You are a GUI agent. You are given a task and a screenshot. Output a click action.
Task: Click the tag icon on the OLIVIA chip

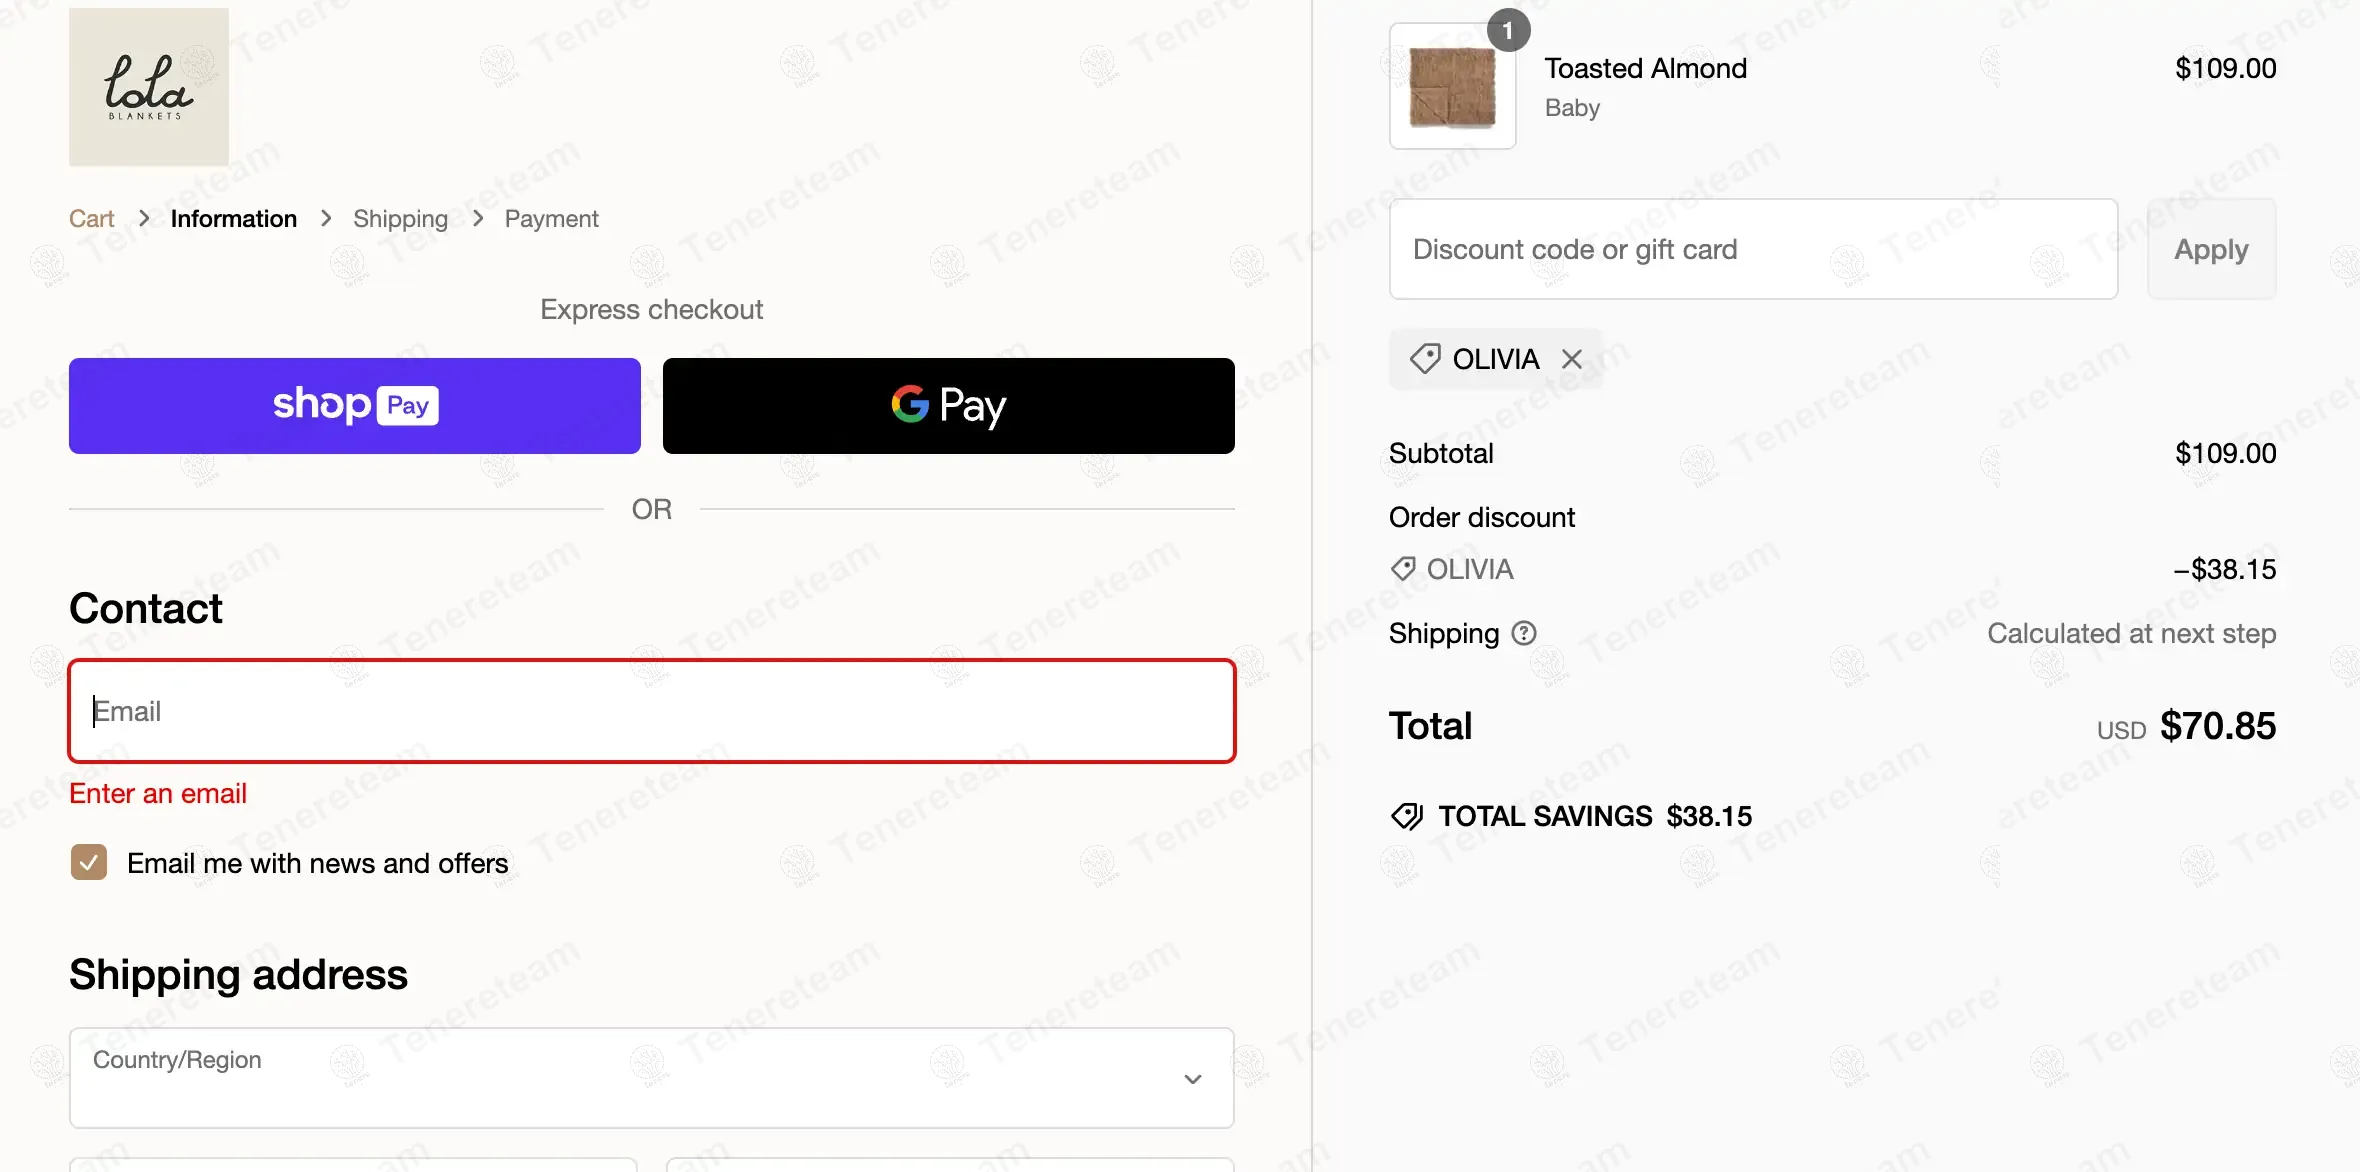tap(1425, 359)
